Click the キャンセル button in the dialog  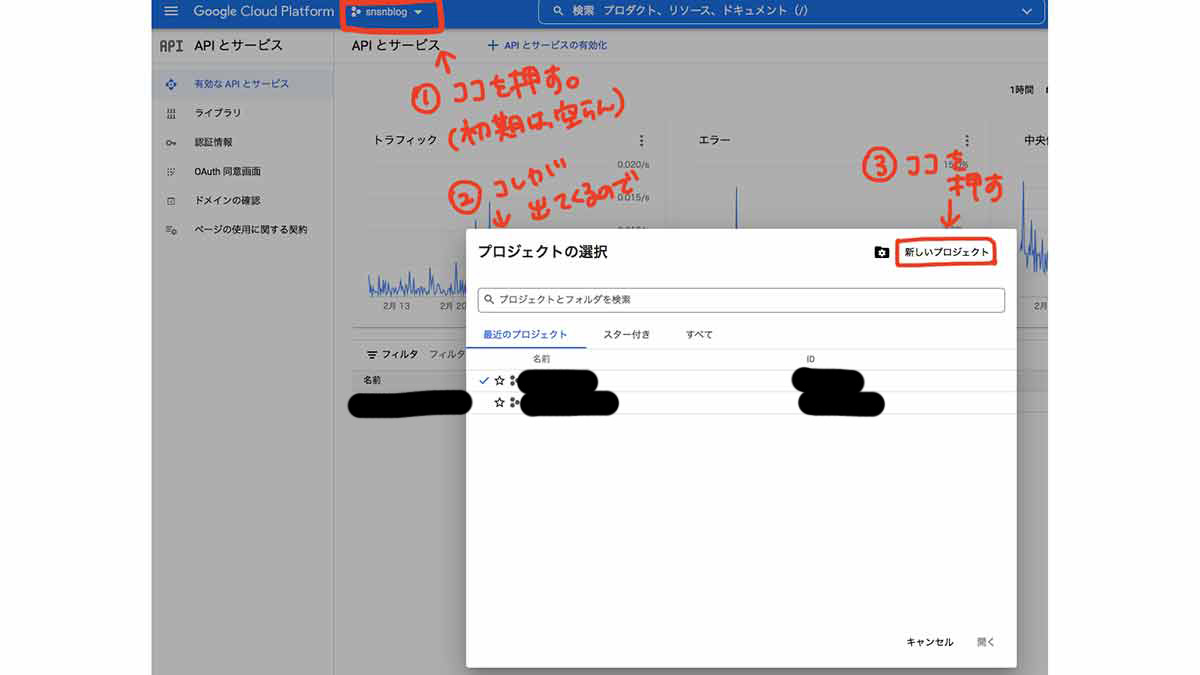928,642
